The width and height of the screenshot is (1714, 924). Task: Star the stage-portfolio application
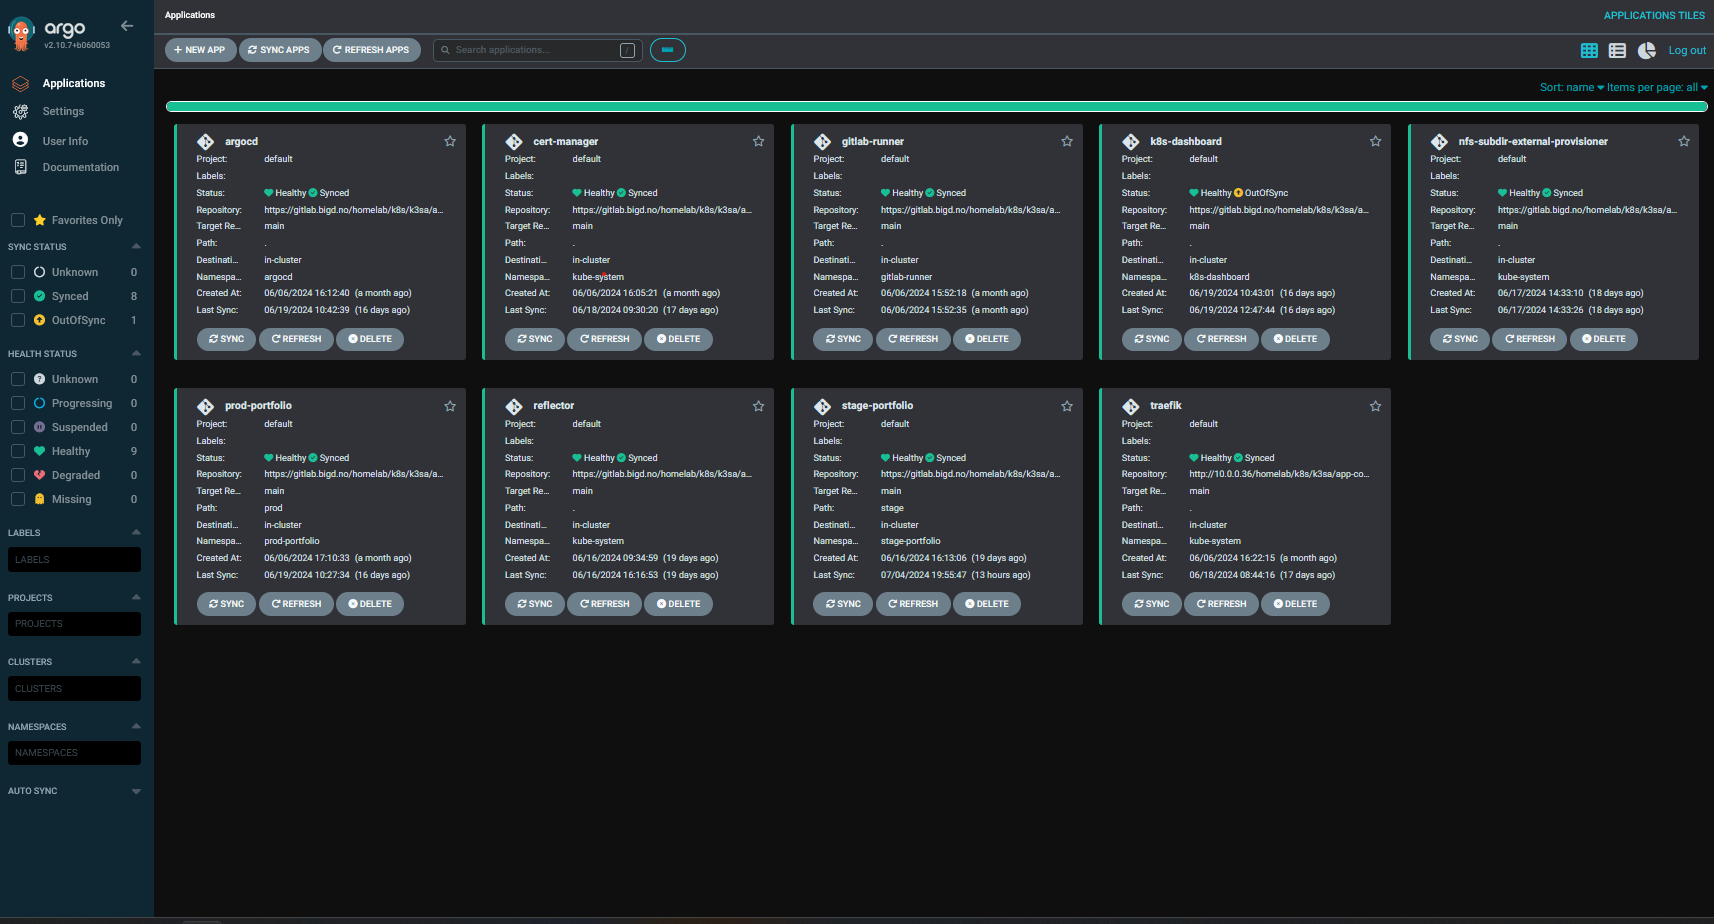[x=1067, y=406]
